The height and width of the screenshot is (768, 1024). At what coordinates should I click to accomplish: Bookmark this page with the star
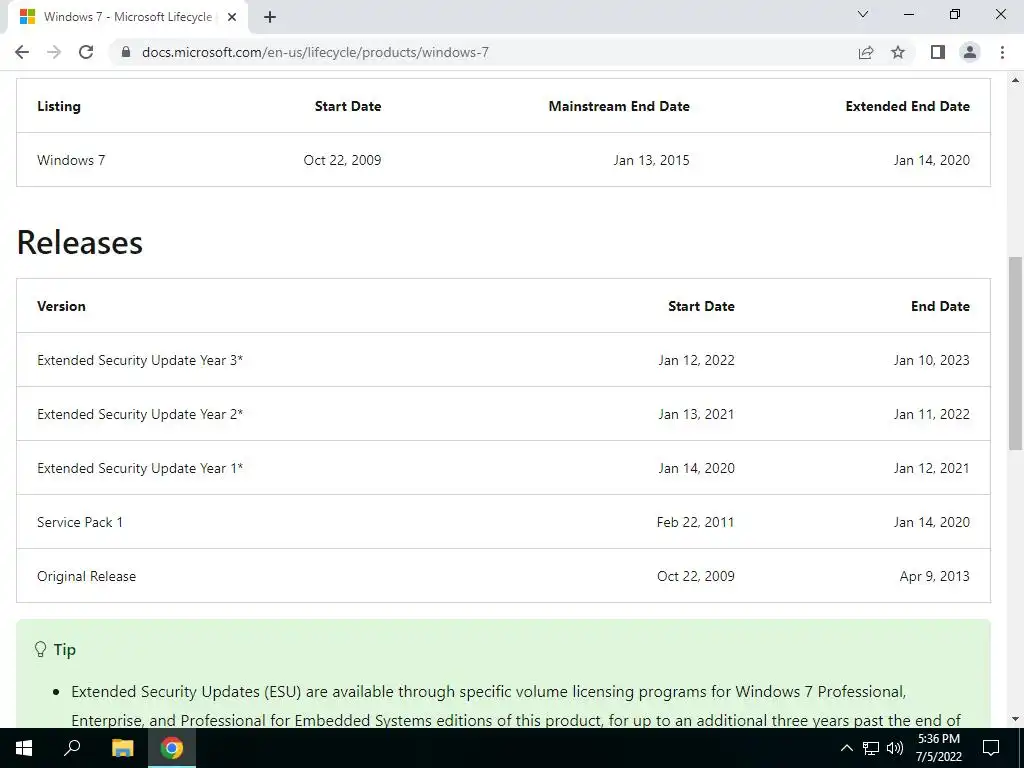898,52
